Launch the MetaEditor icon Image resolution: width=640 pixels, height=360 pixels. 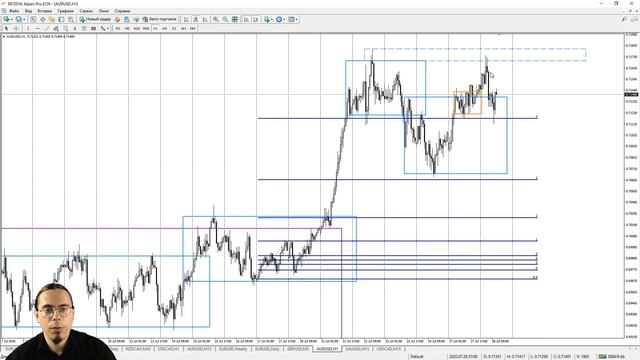[117, 19]
